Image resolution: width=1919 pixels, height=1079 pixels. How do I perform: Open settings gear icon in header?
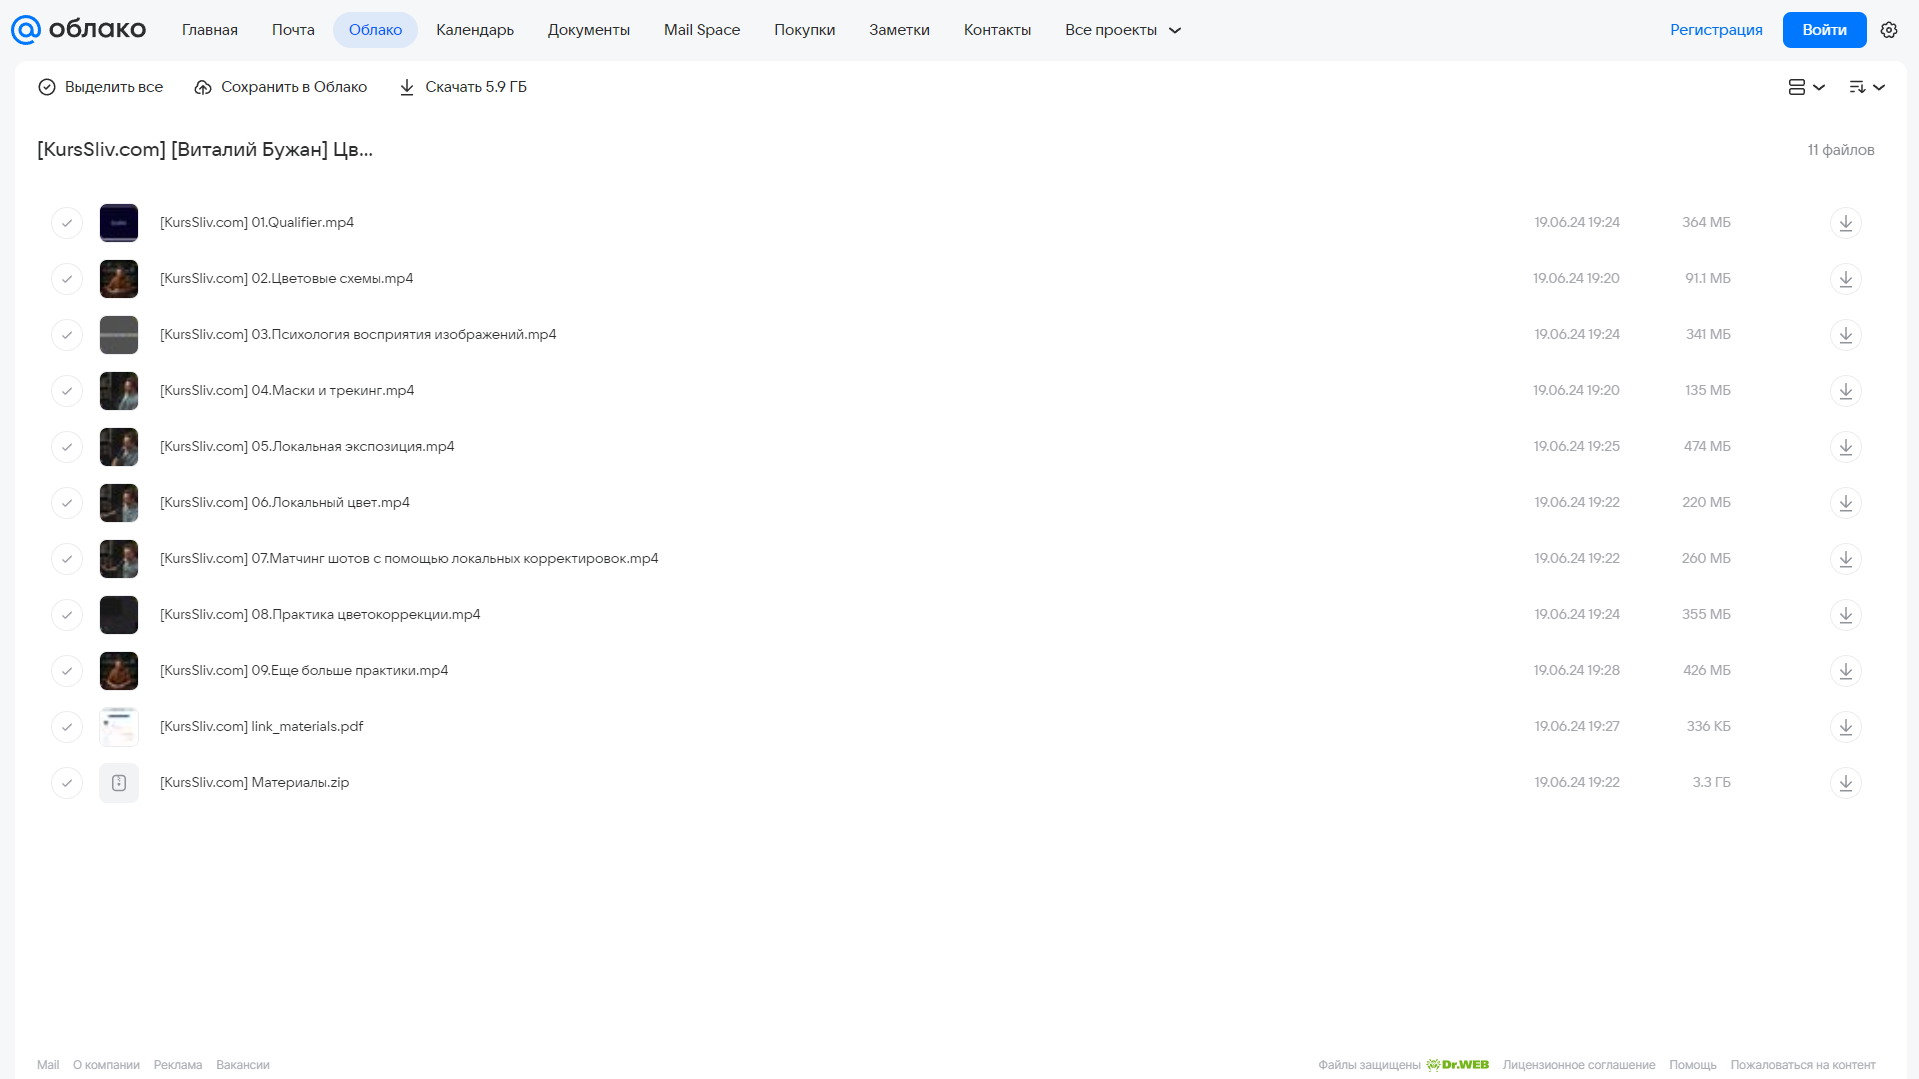pos(1889,30)
